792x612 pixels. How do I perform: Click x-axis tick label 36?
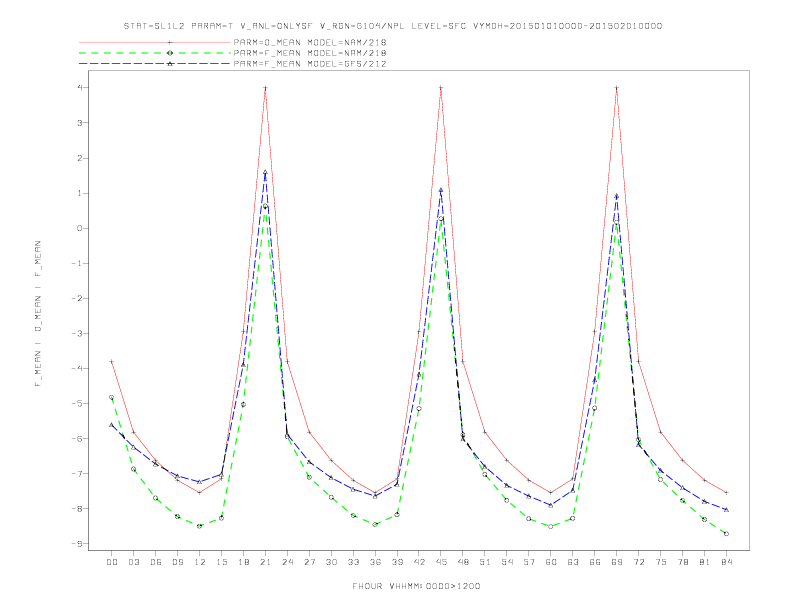(x=375, y=562)
